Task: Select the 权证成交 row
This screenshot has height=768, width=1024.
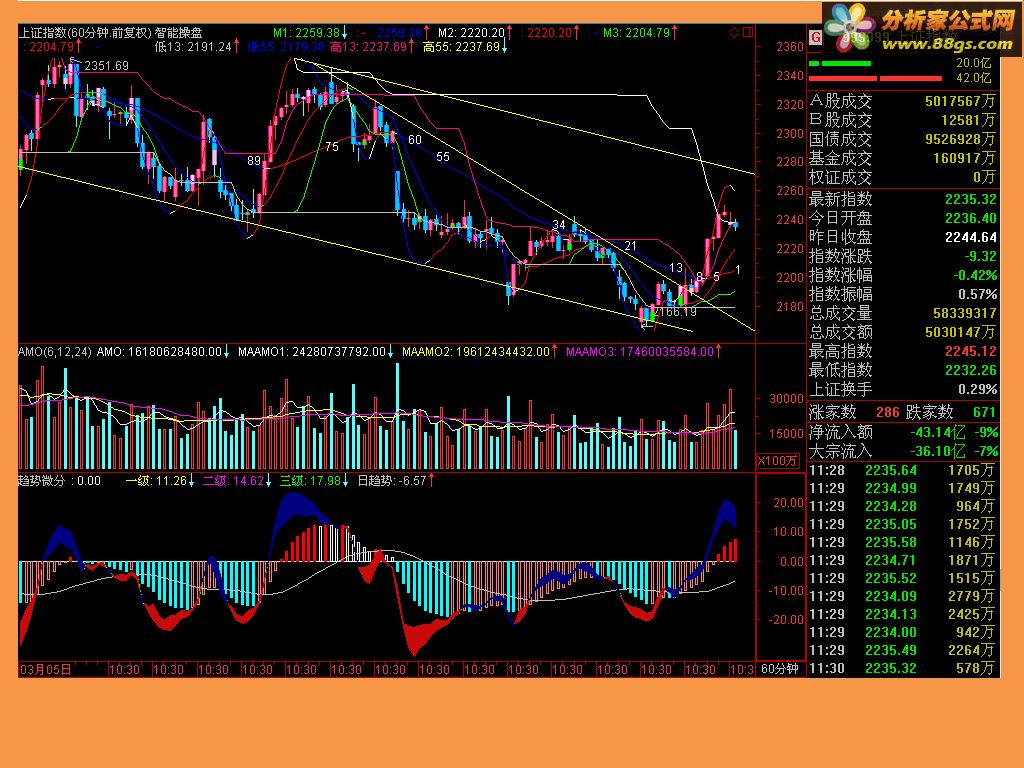Action: coord(903,177)
